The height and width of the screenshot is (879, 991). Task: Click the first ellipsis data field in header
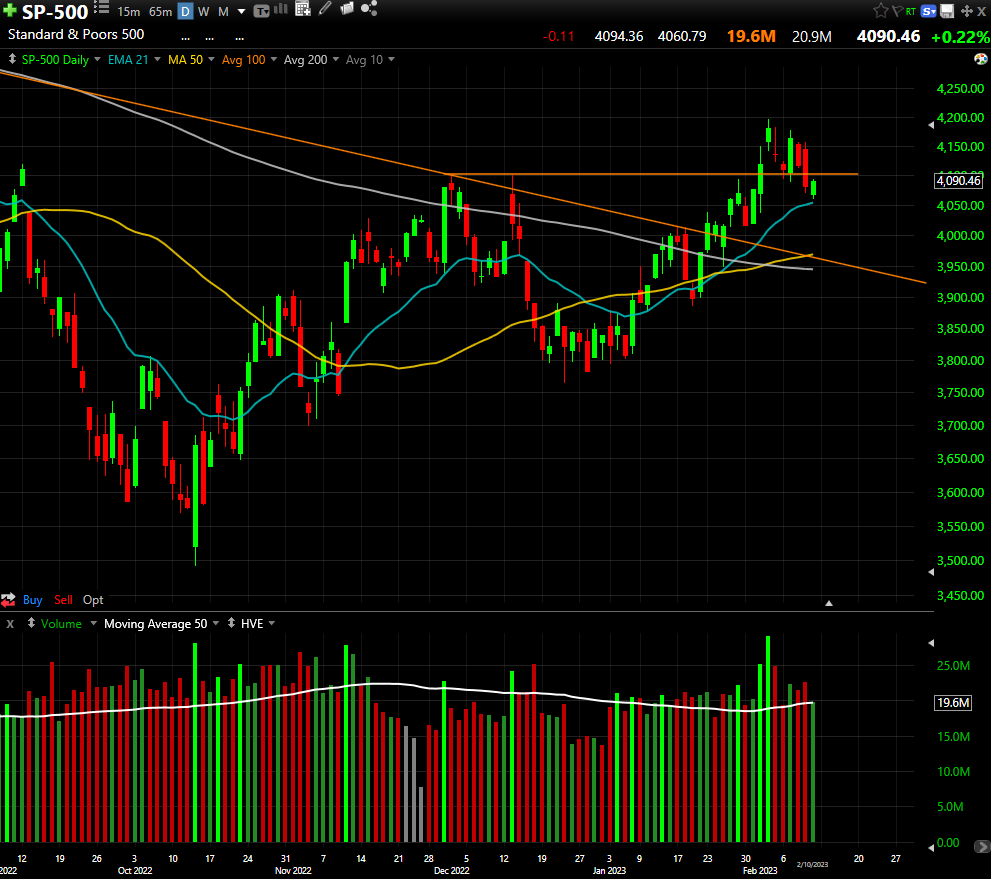185,39
